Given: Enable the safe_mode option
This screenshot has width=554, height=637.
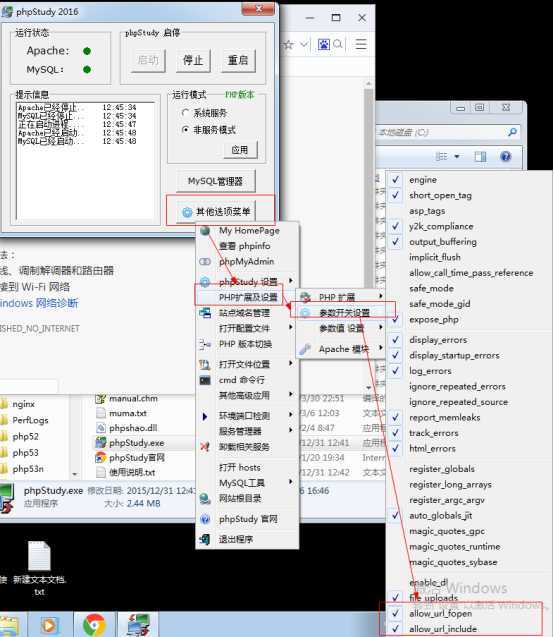Looking at the screenshot, I should (x=431, y=288).
